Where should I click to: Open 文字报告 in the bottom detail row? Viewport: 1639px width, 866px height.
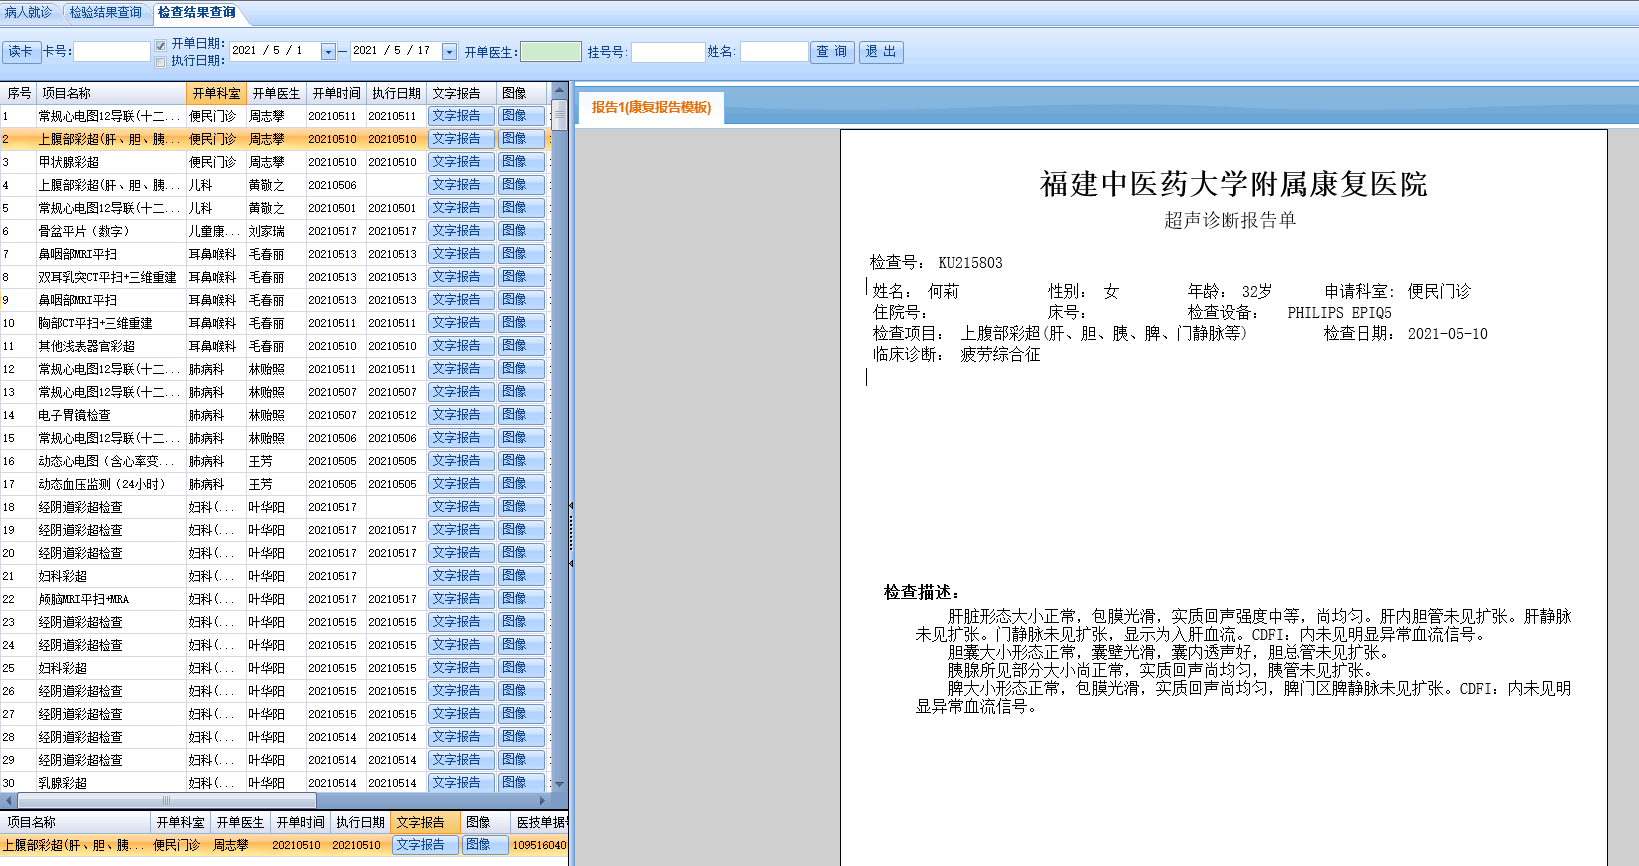coord(425,845)
